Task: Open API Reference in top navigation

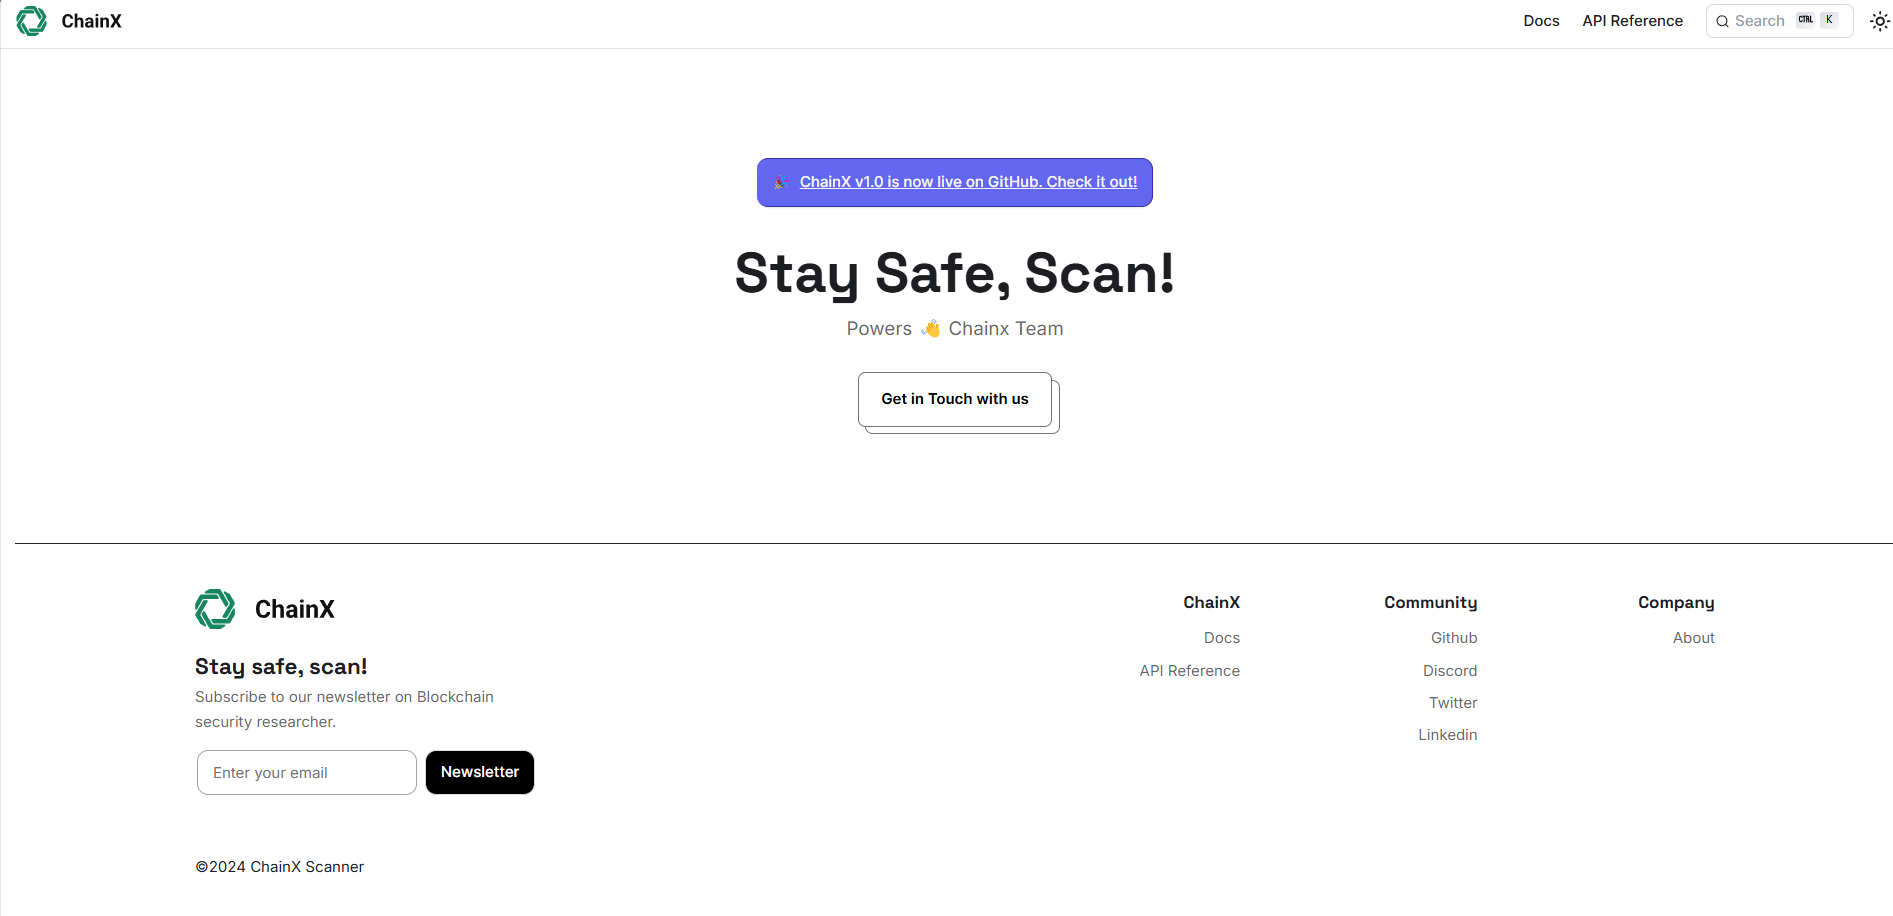Action: 1632,21
